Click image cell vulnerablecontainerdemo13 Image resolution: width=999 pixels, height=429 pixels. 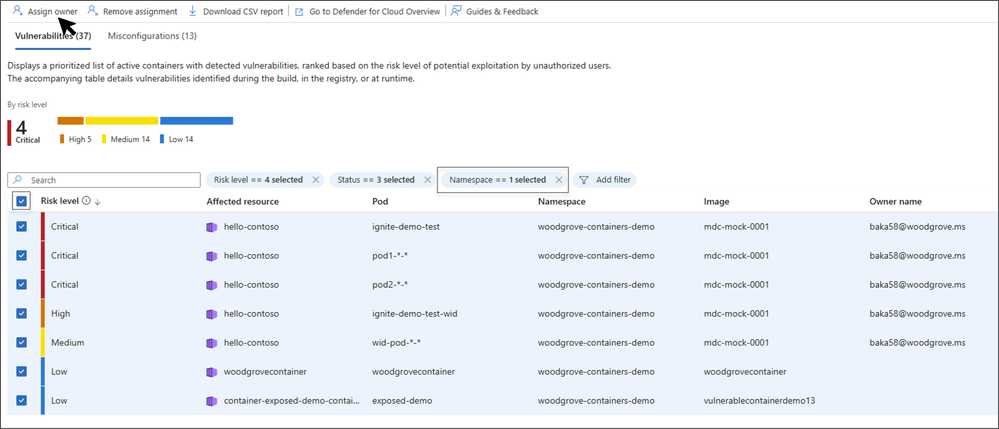tap(759, 400)
